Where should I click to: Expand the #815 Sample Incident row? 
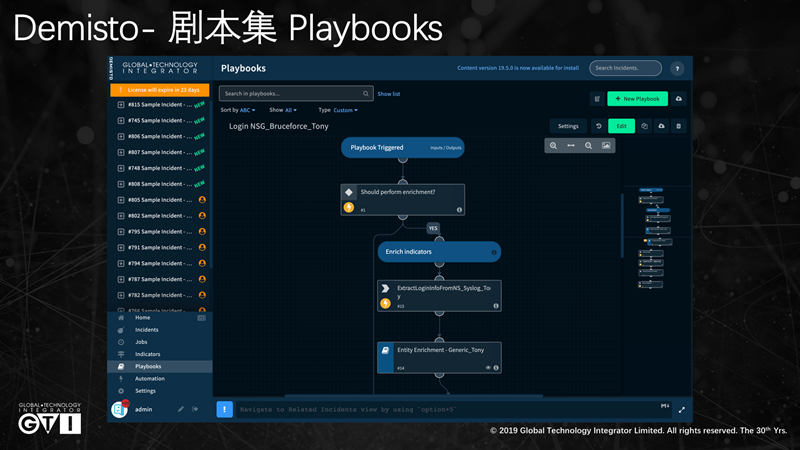121,105
